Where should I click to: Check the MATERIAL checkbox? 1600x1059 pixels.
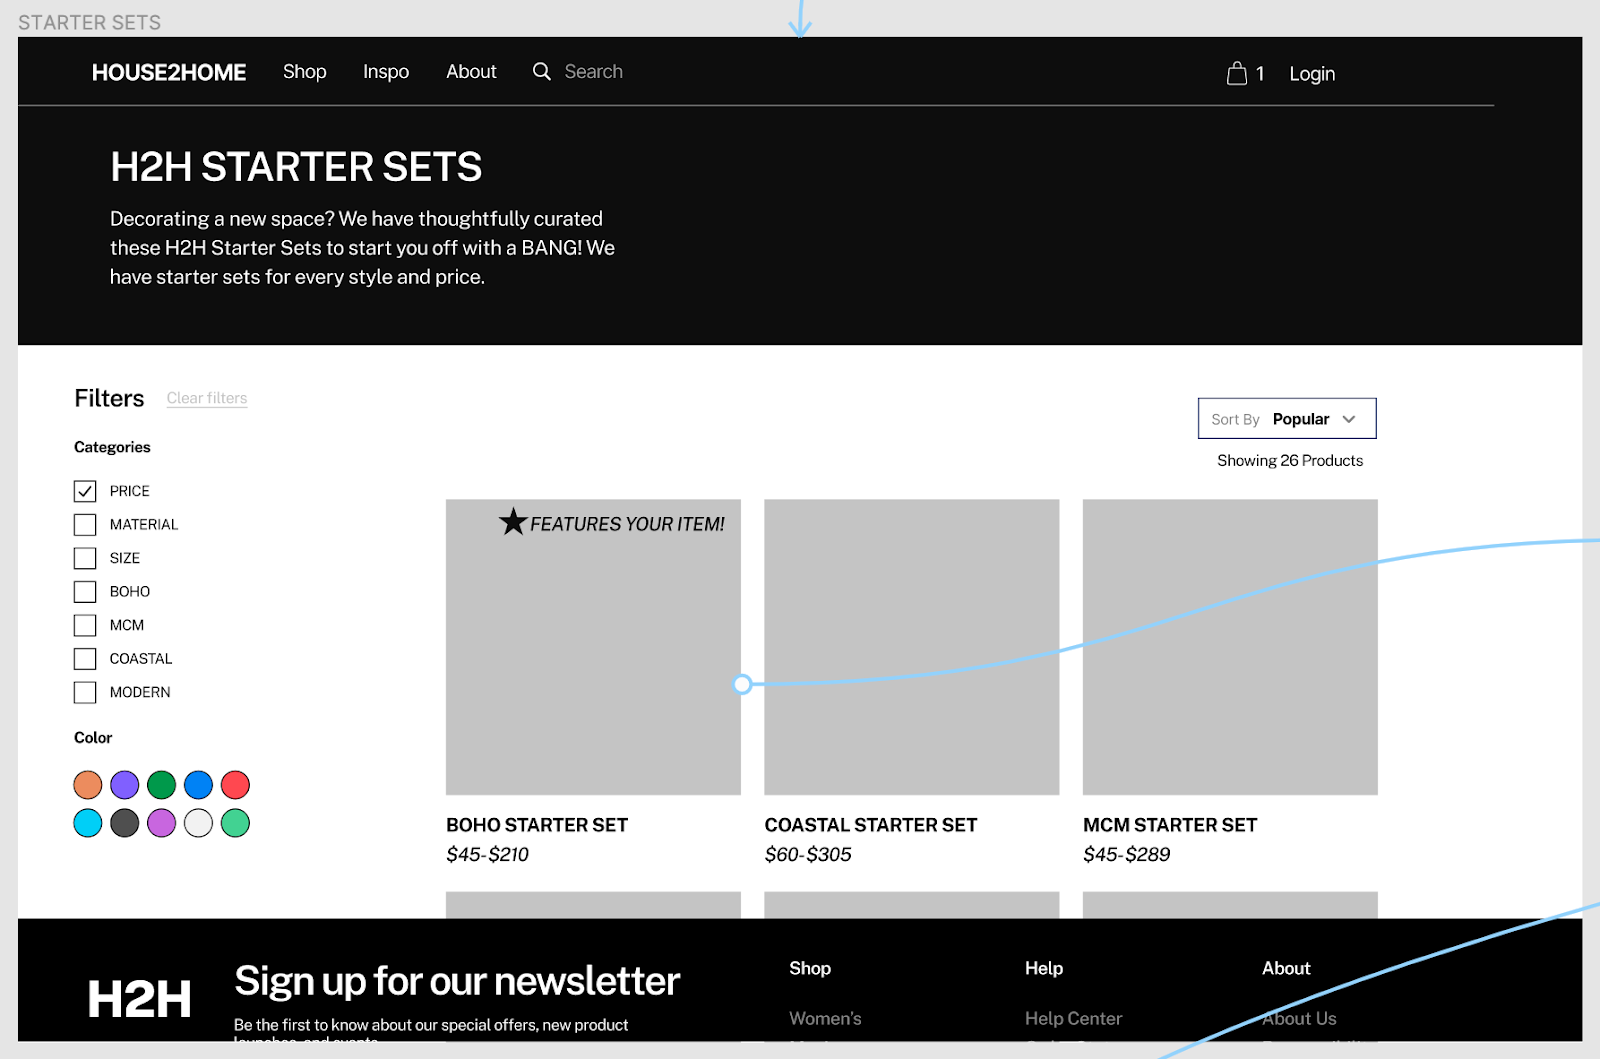[x=85, y=525]
